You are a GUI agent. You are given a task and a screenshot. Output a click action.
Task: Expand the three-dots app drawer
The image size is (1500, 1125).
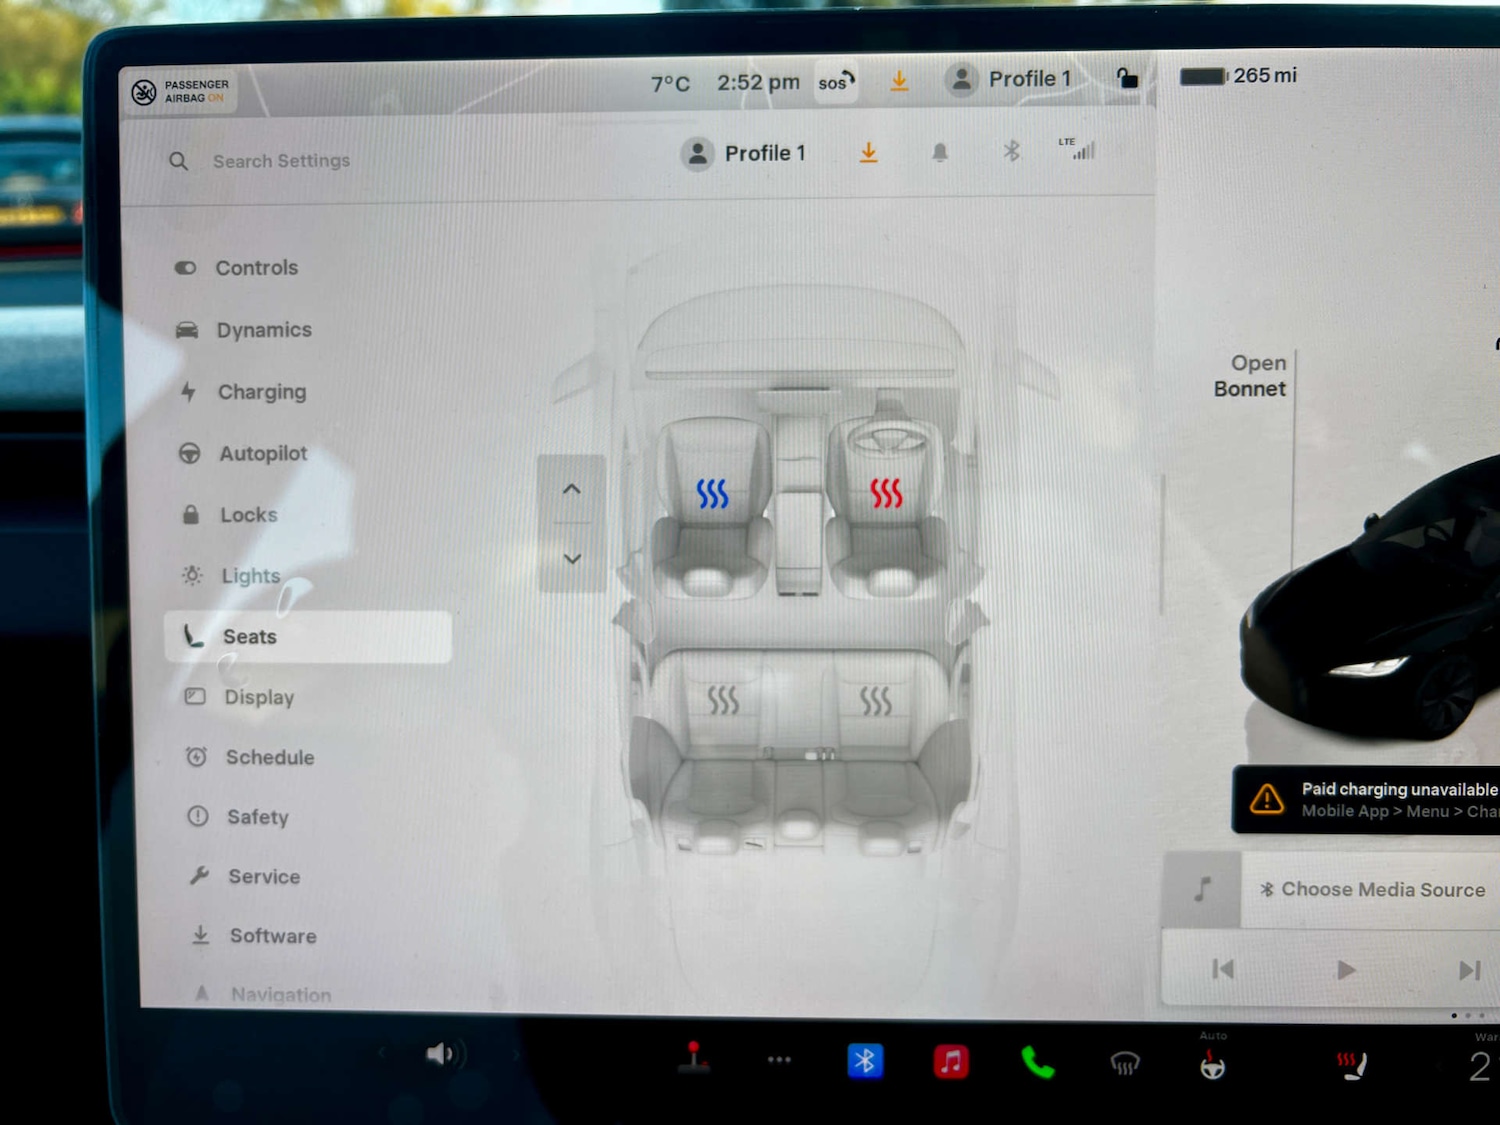click(779, 1061)
